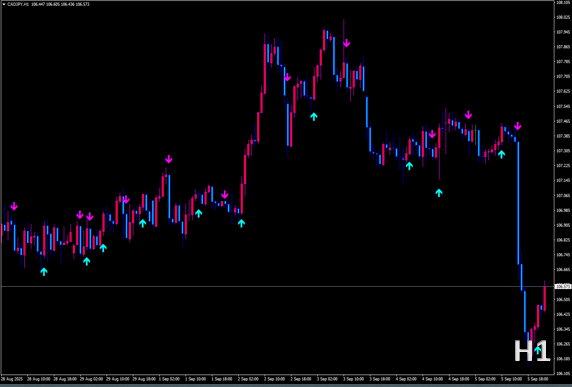Viewport: 572px width, 387px height.
Task: Click the 106.745 price axis label
Action: 564,255
